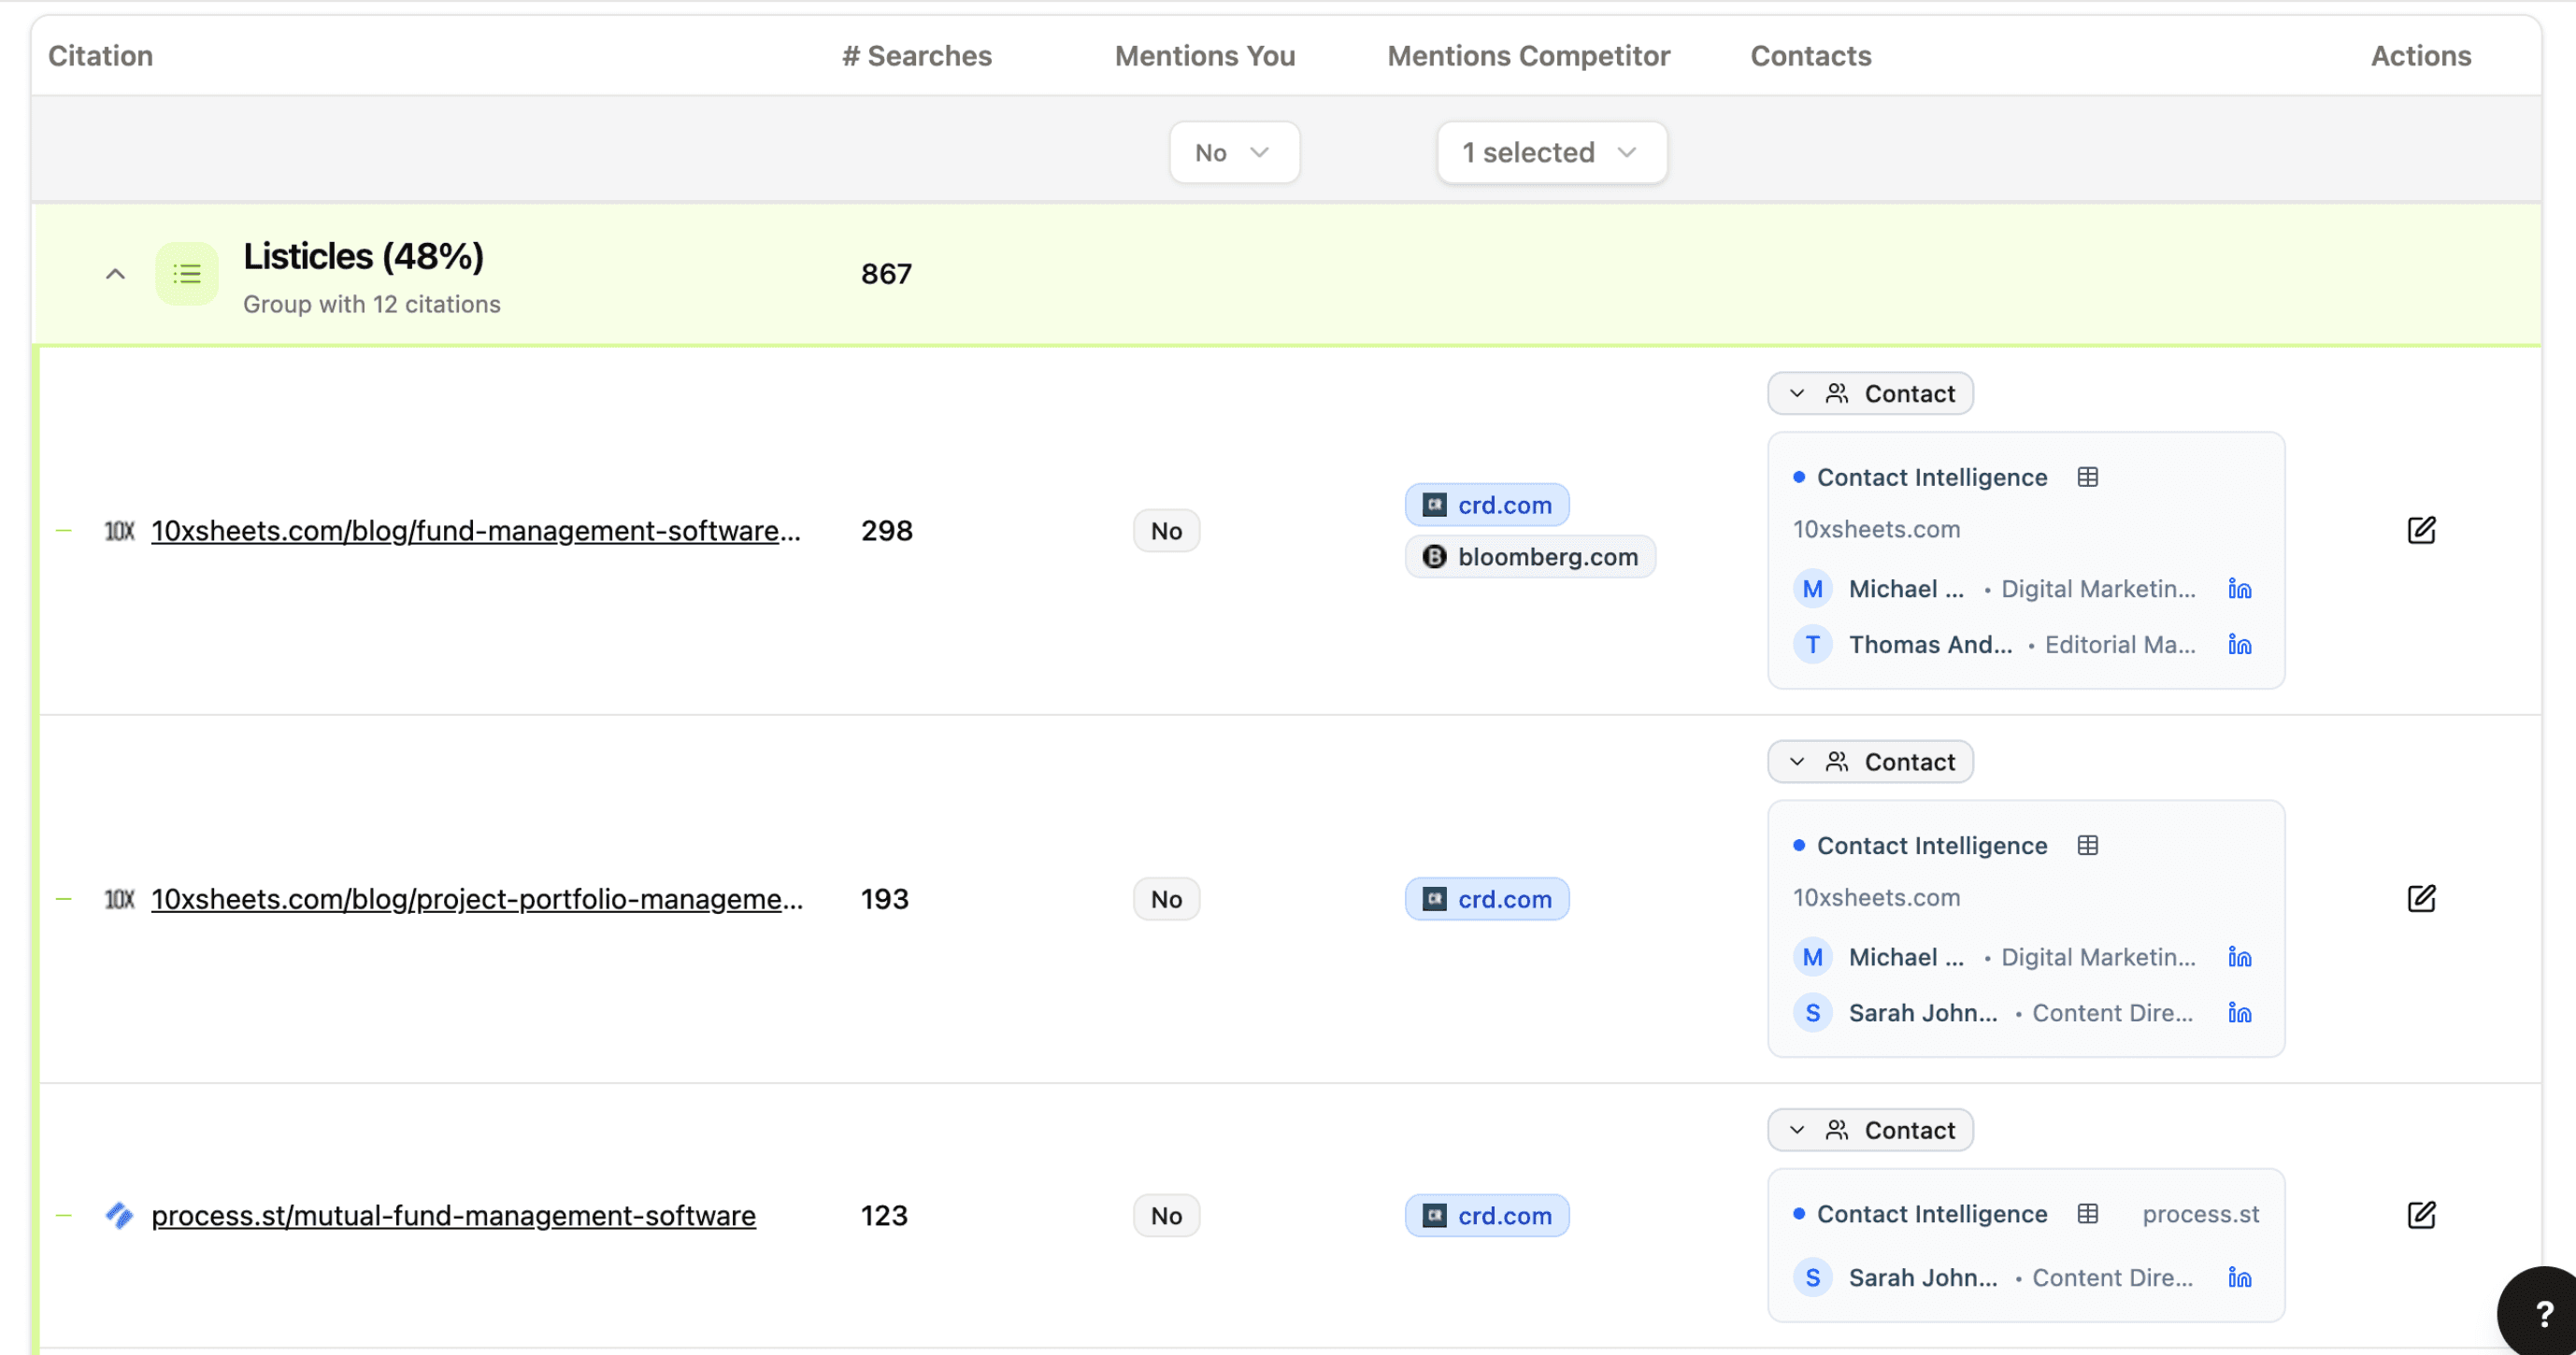
Task: Sort by the # Searches column header
Action: (916, 56)
